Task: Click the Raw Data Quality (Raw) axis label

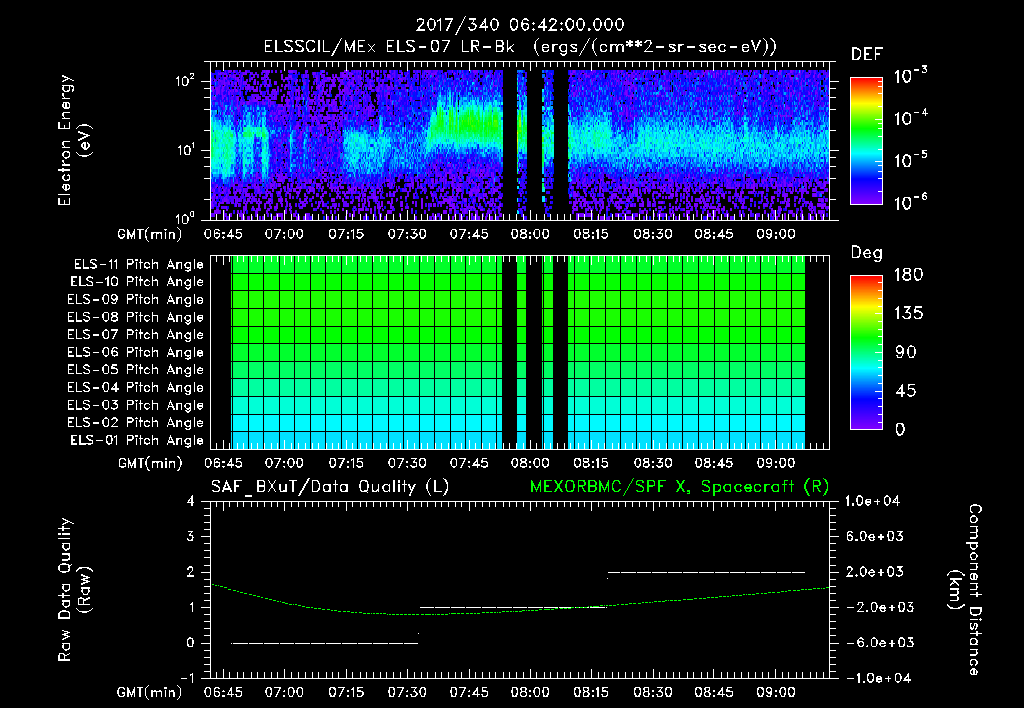Action: (x=74, y=590)
